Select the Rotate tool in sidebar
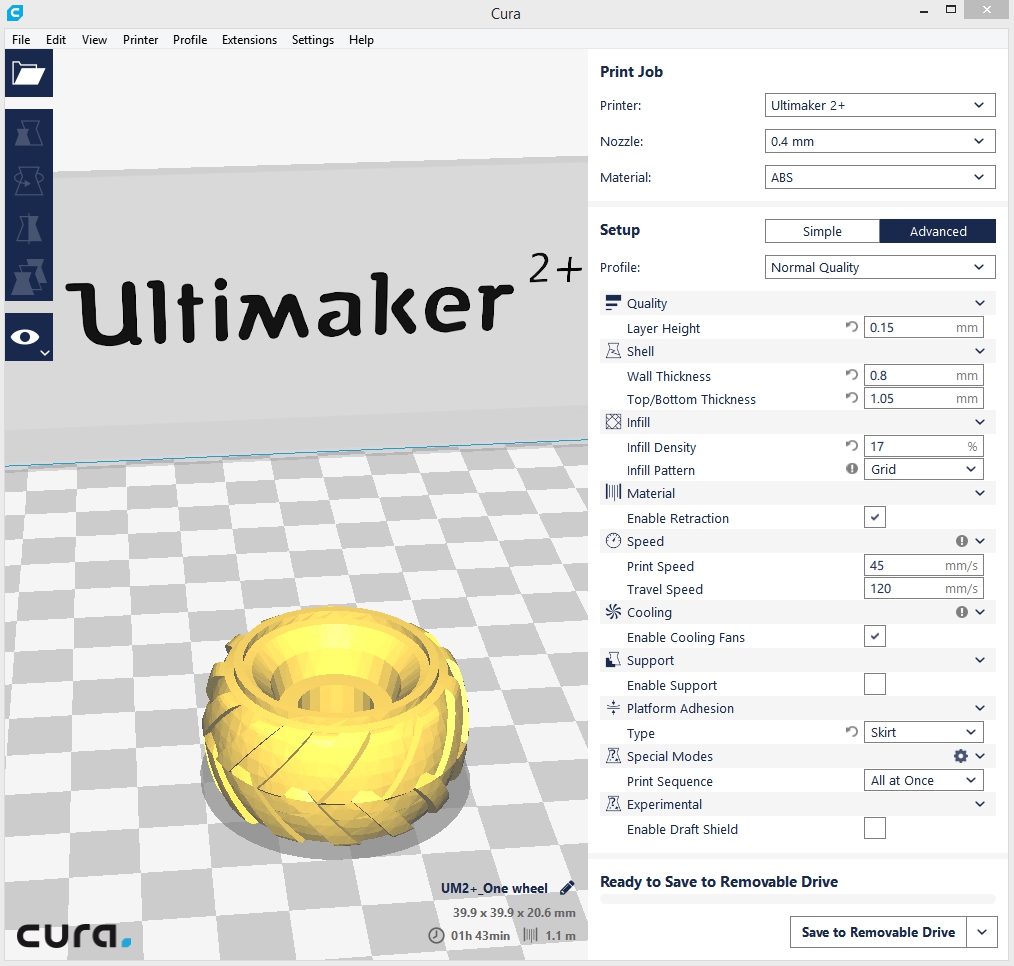The image size is (1014, 966). (x=28, y=181)
